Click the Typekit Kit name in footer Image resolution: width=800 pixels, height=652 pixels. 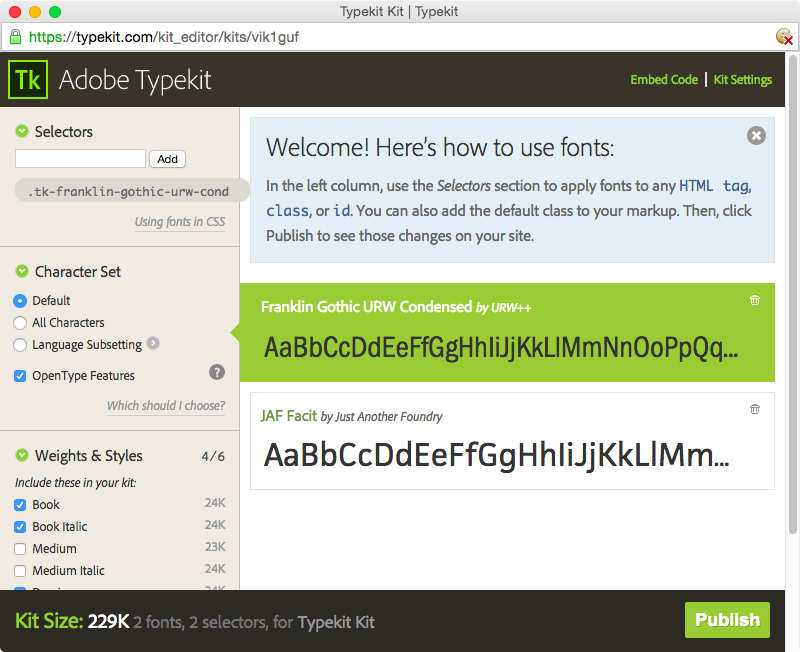(336, 622)
